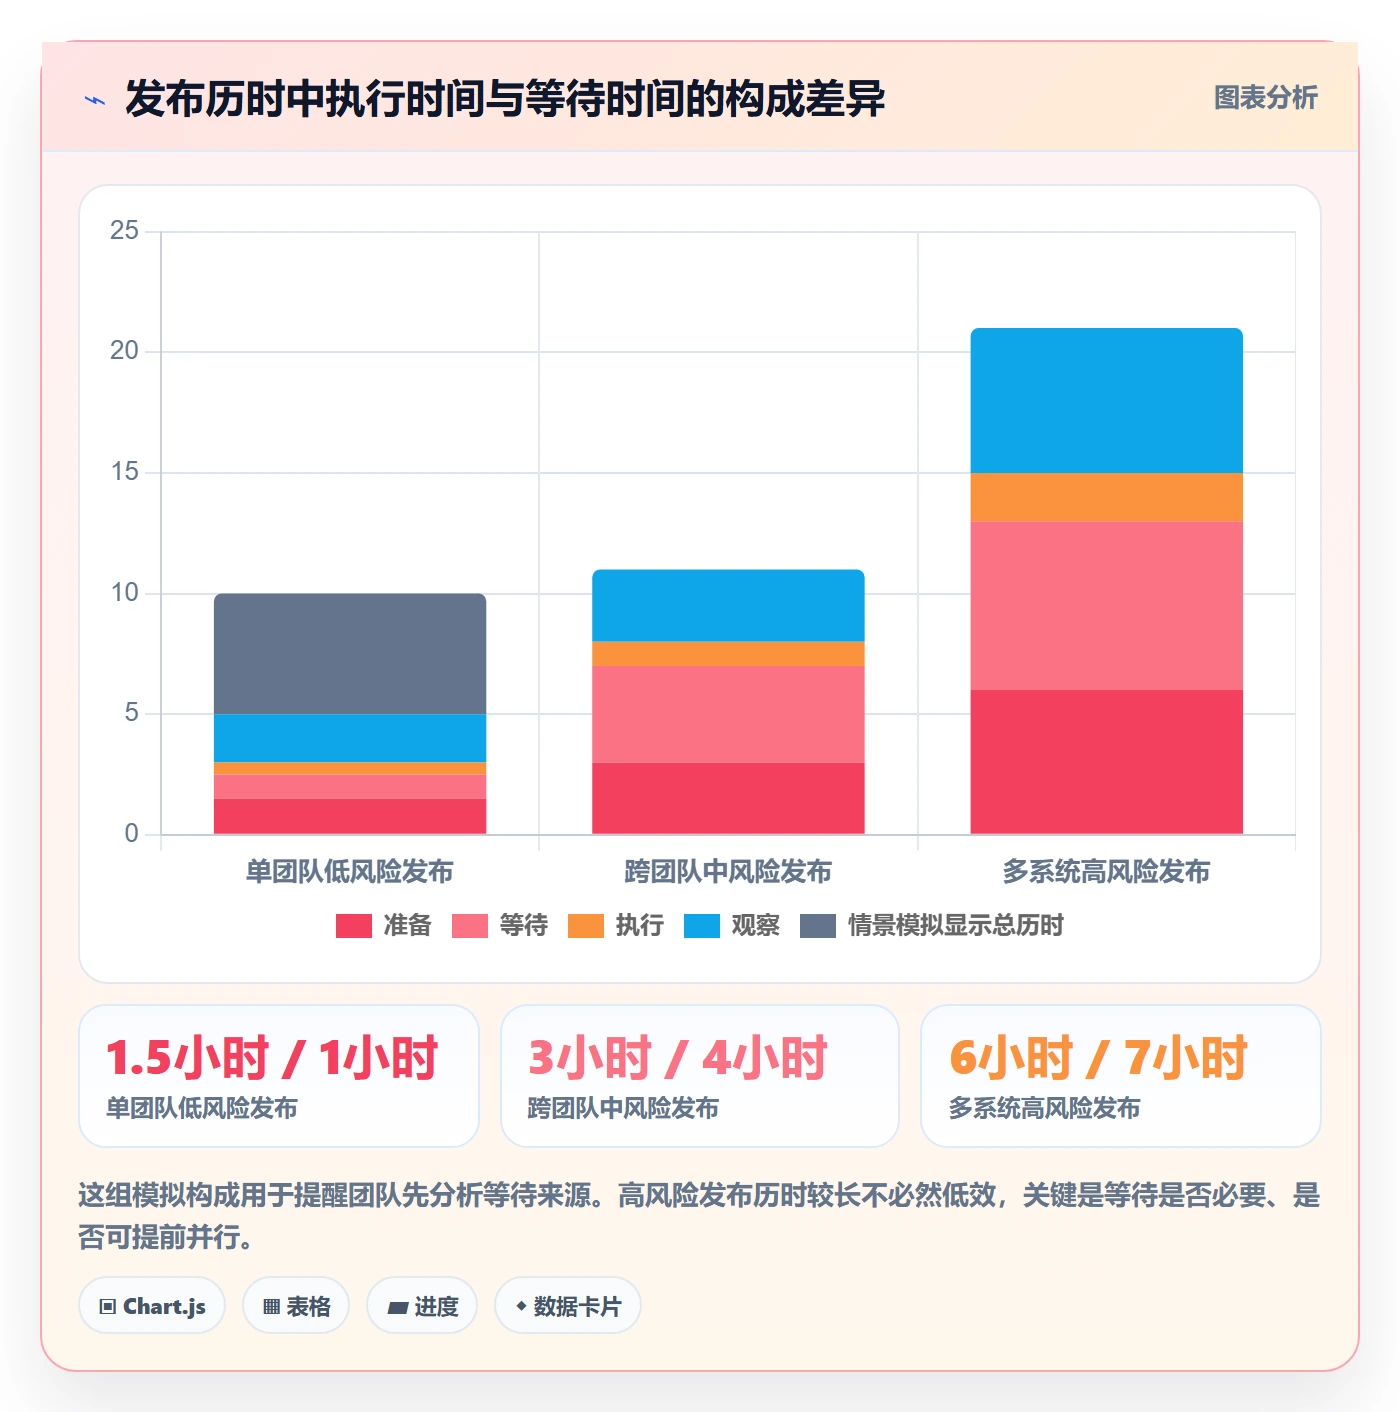Select the 表格 chip
The width and height of the screenshot is (1400, 1412).
point(296,1305)
